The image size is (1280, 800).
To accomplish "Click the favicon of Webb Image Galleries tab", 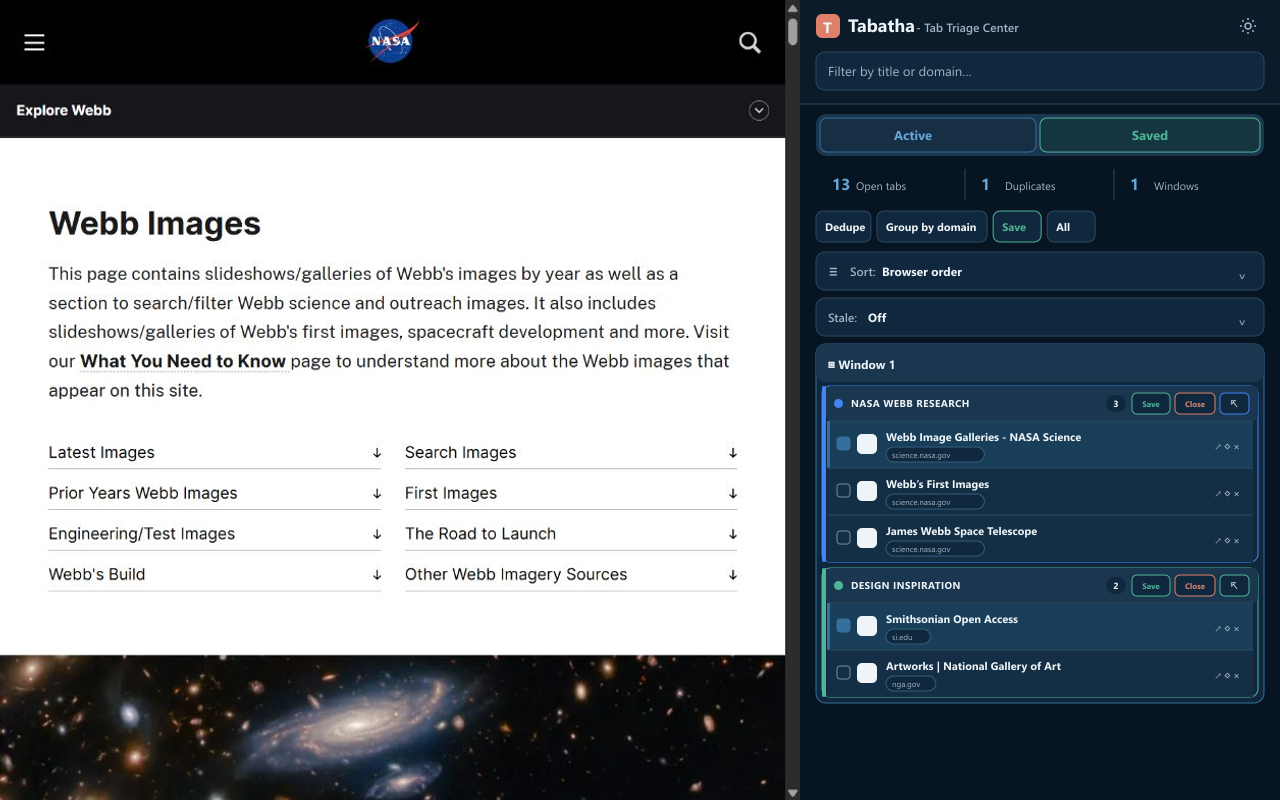I will point(867,444).
